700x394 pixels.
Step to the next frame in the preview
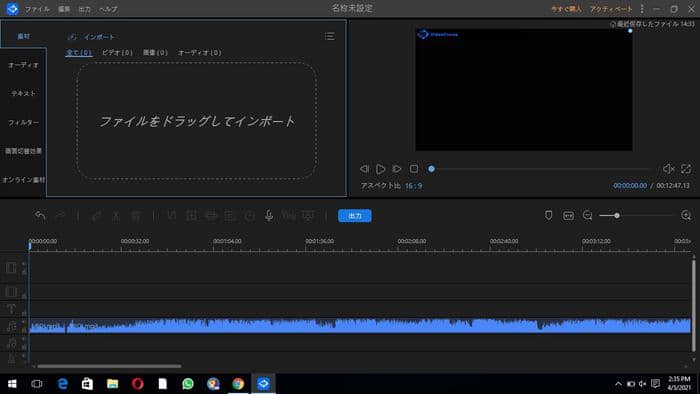pyautogui.click(x=396, y=169)
